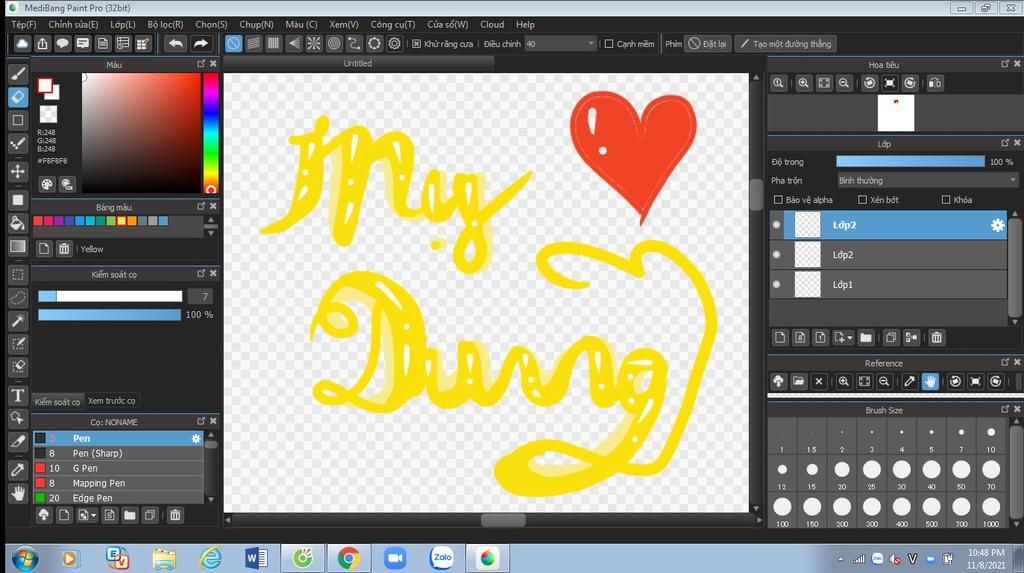The width and height of the screenshot is (1024, 573).
Task: Enable the Cạnh mềm checkbox
Action: 609,44
